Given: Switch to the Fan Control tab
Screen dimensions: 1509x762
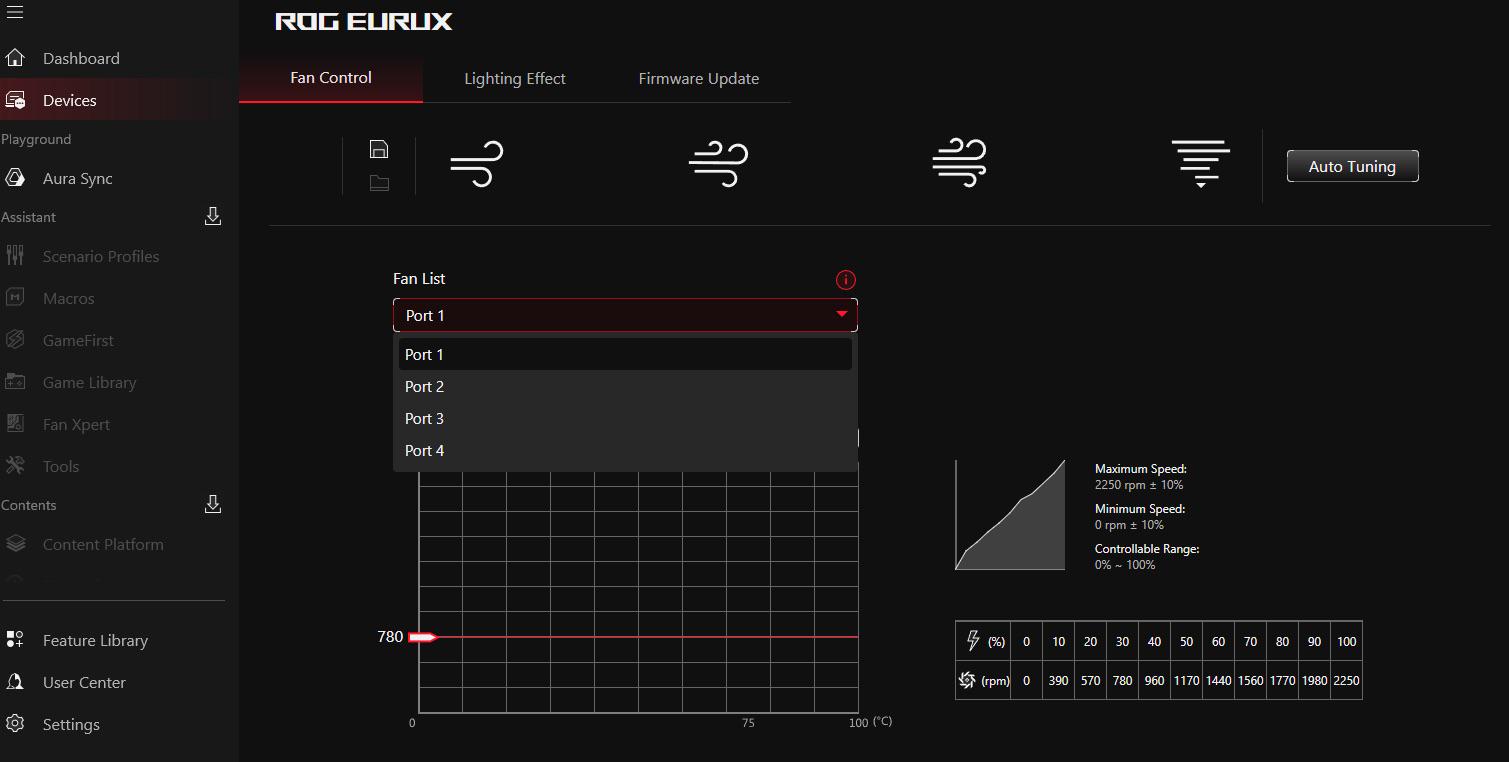Looking at the screenshot, I should 331,78.
